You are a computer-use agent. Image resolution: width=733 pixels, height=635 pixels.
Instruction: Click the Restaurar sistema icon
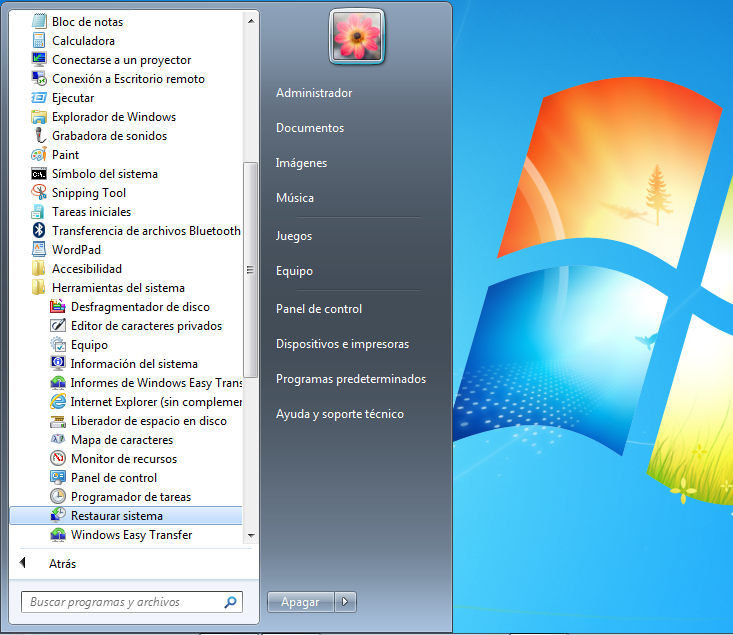[x=58, y=515]
